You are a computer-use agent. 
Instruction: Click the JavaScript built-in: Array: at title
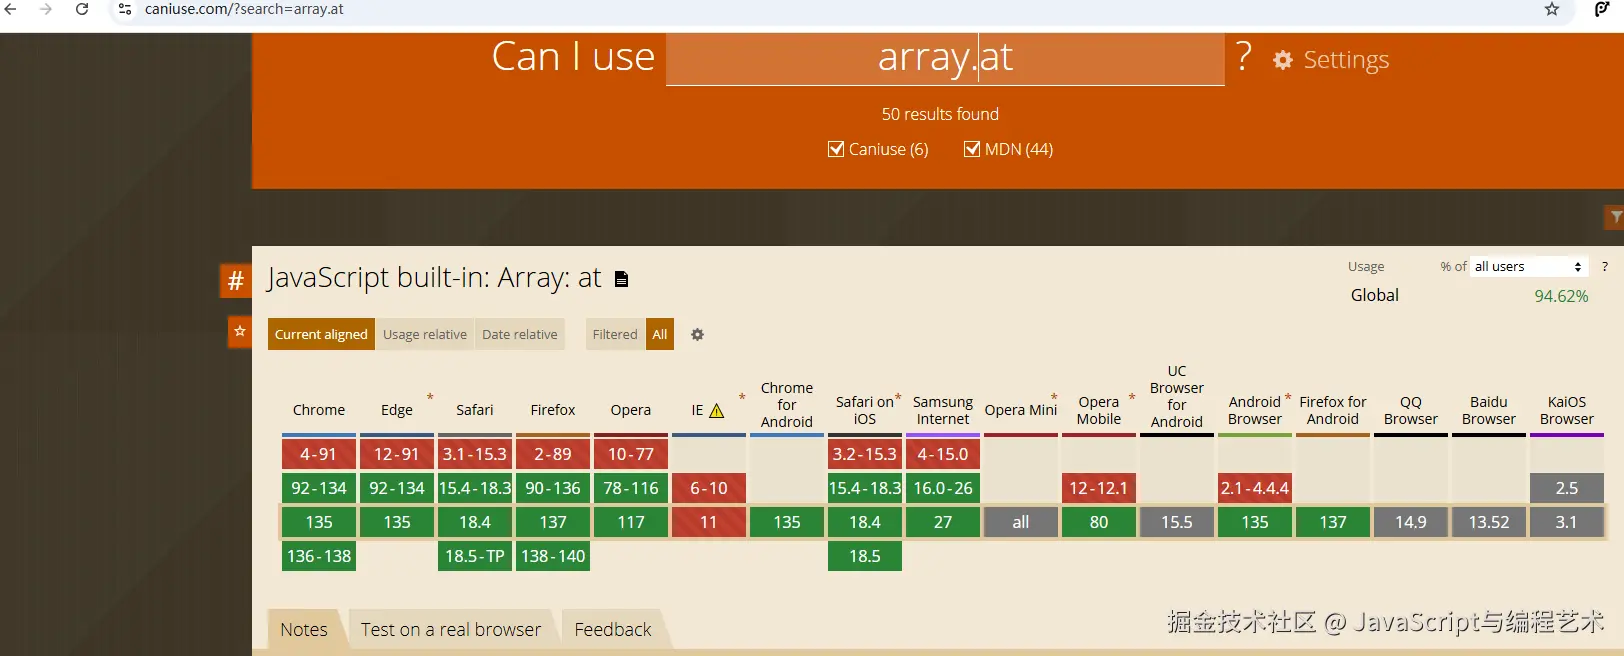[x=434, y=277]
